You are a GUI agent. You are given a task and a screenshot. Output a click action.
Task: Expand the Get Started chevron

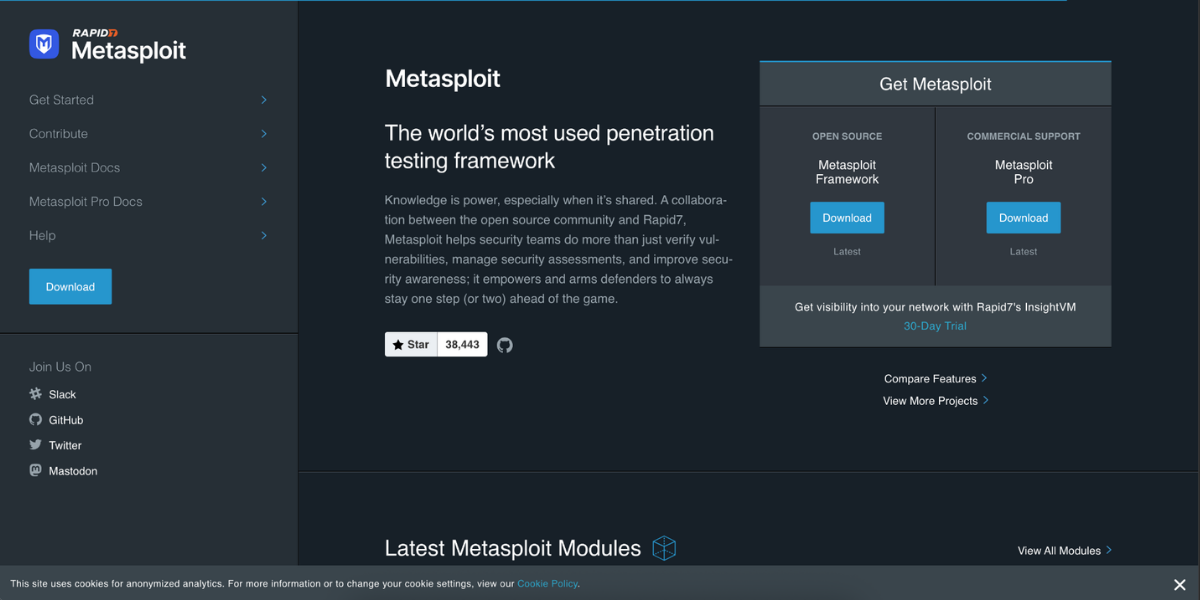point(264,100)
